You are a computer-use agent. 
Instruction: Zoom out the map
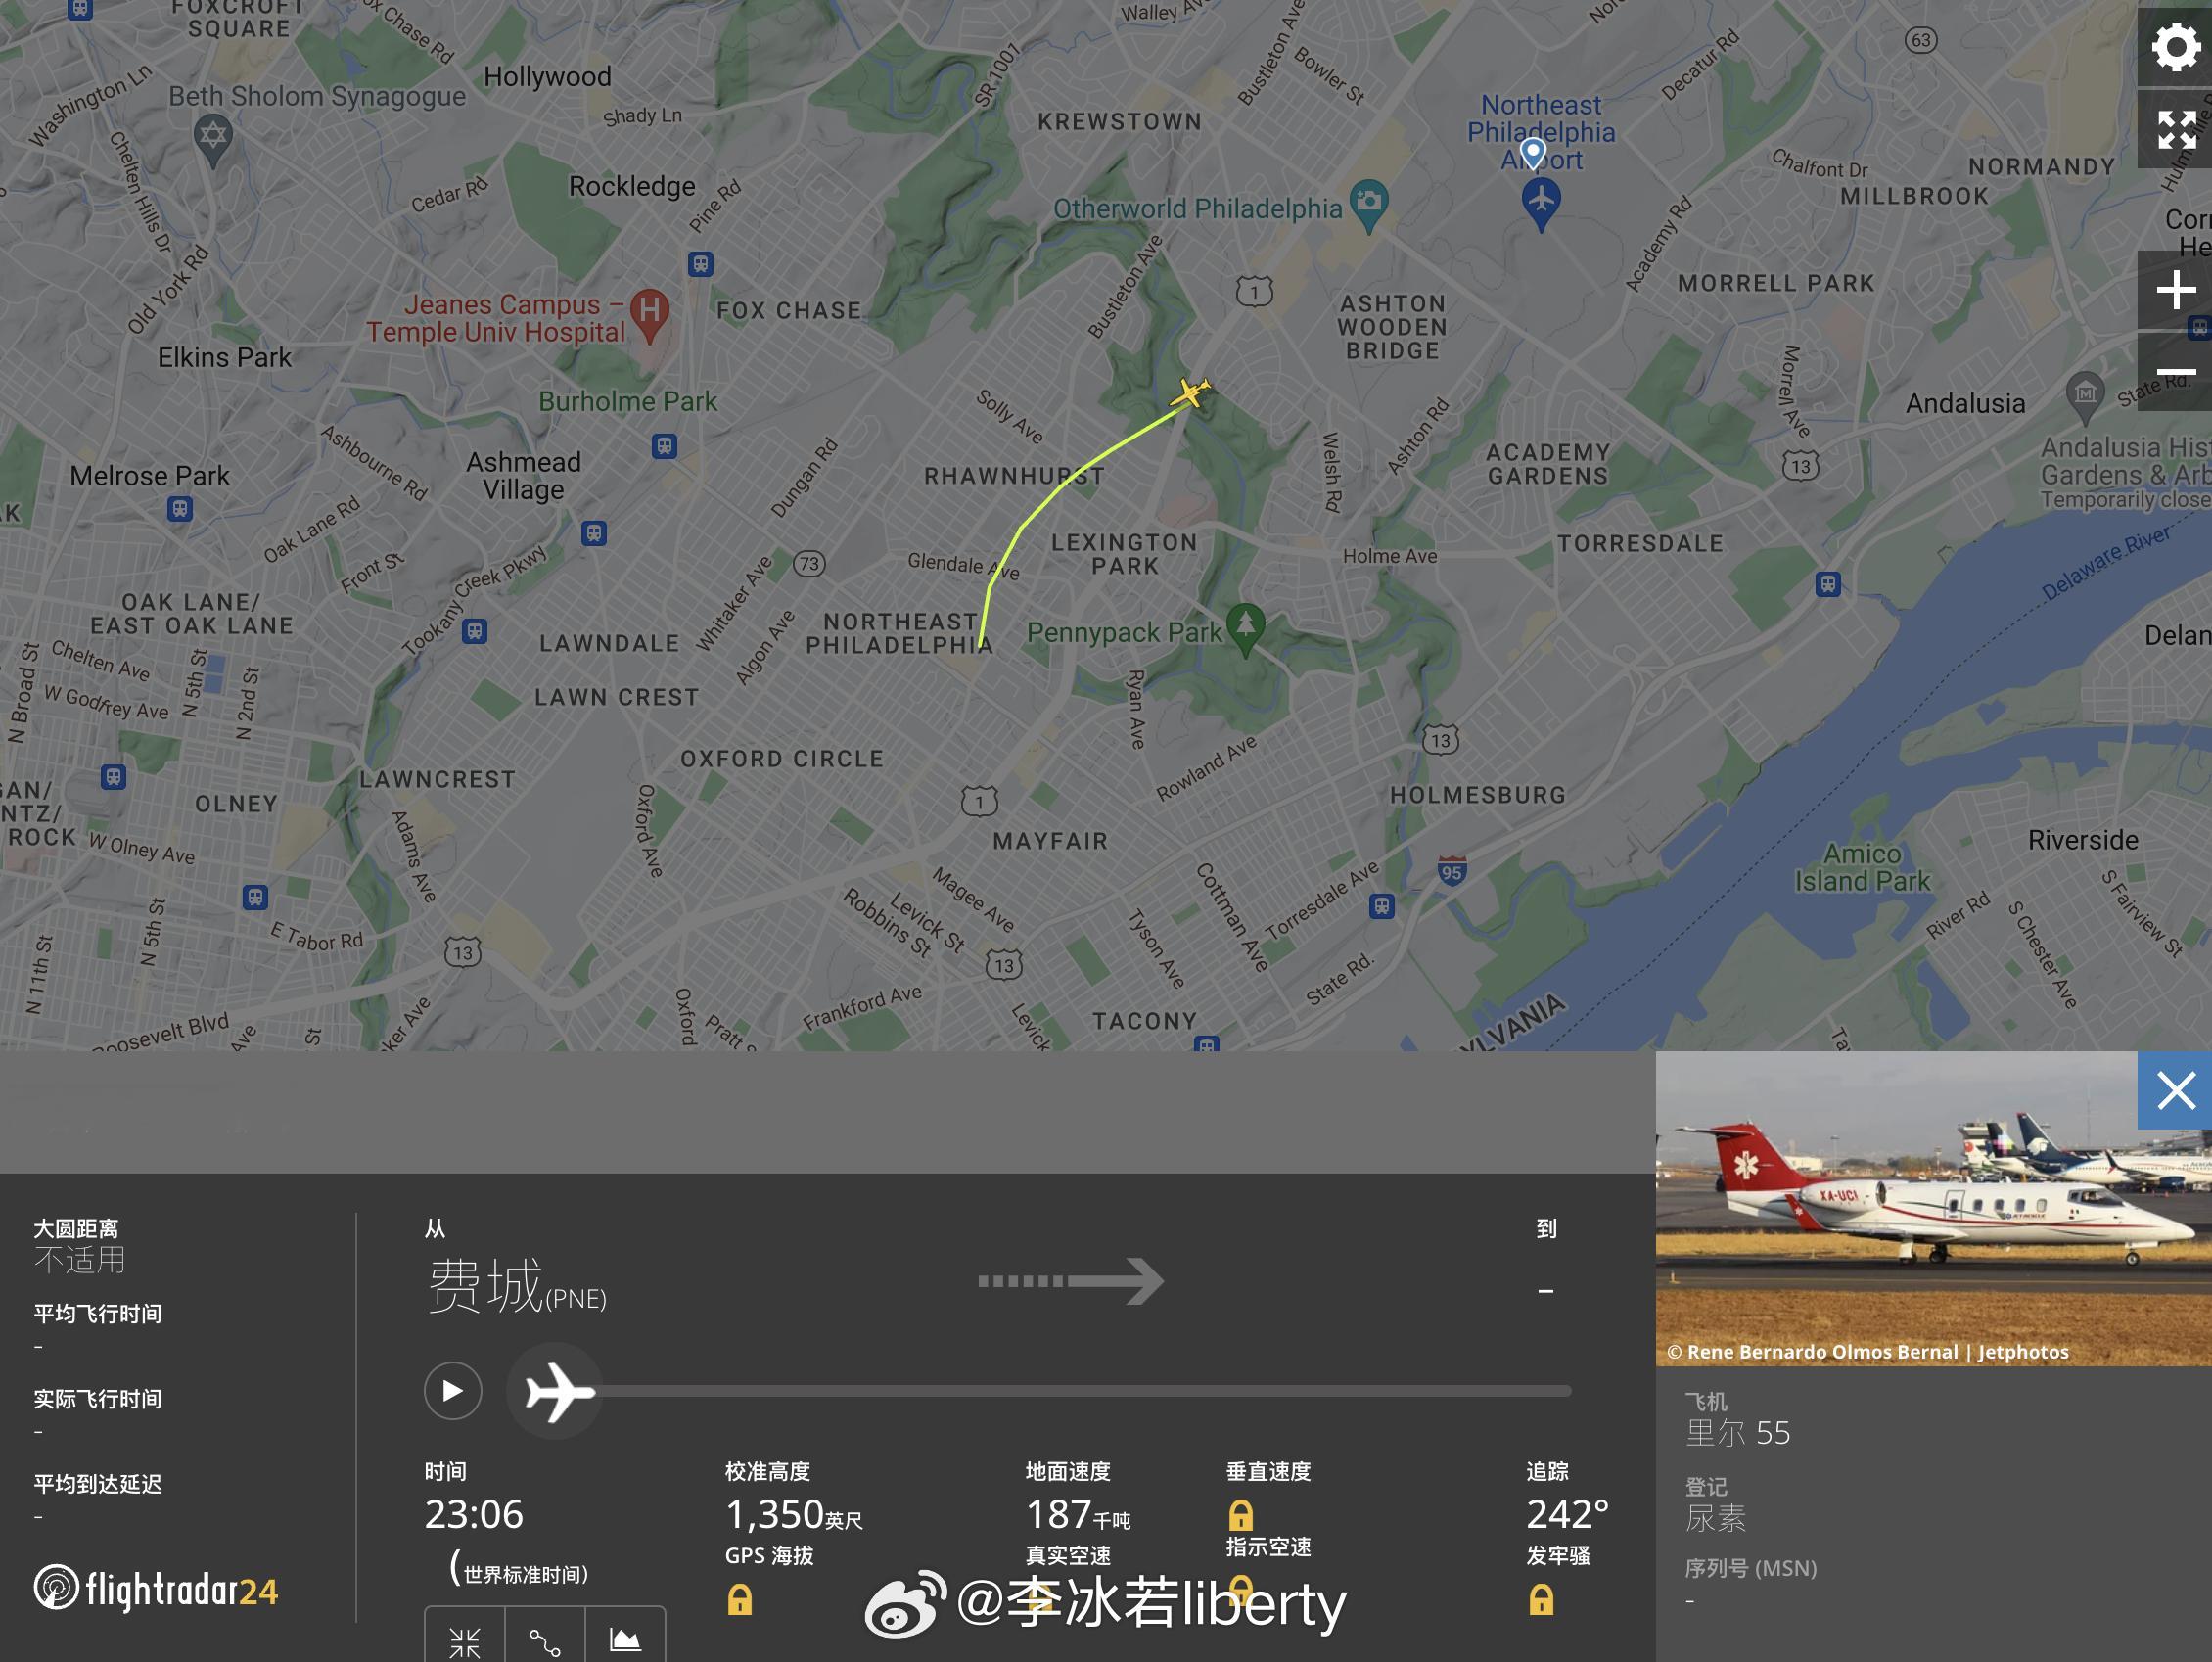[x=2175, y=373]
